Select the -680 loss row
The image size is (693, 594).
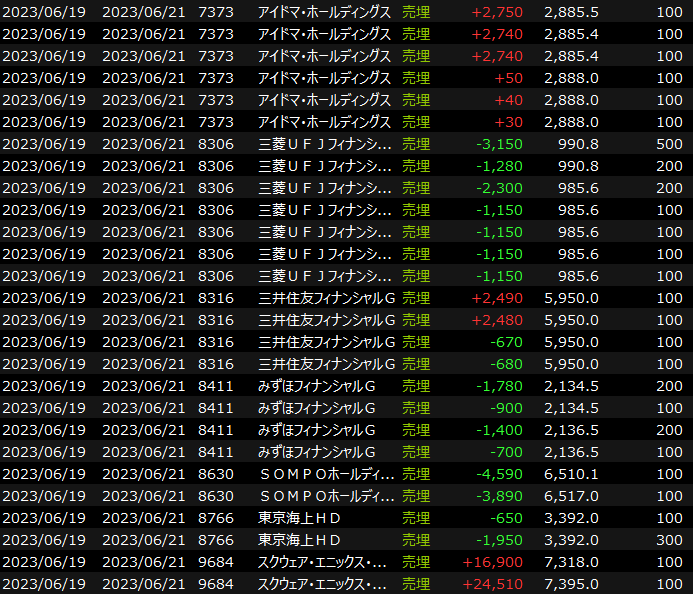pos(506,364)
